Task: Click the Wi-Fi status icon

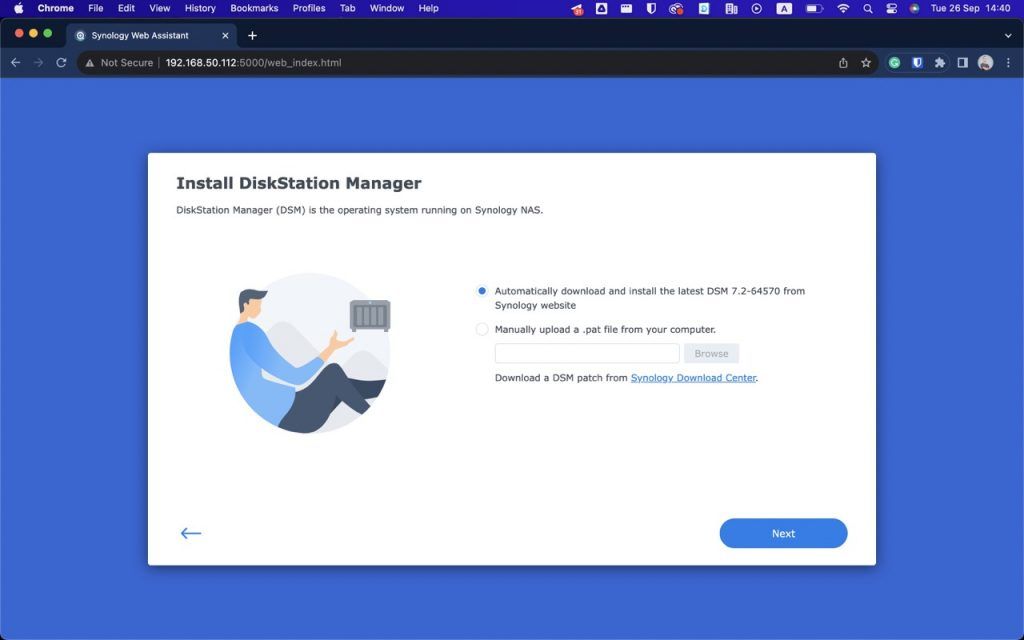Action: click(843, 8)
